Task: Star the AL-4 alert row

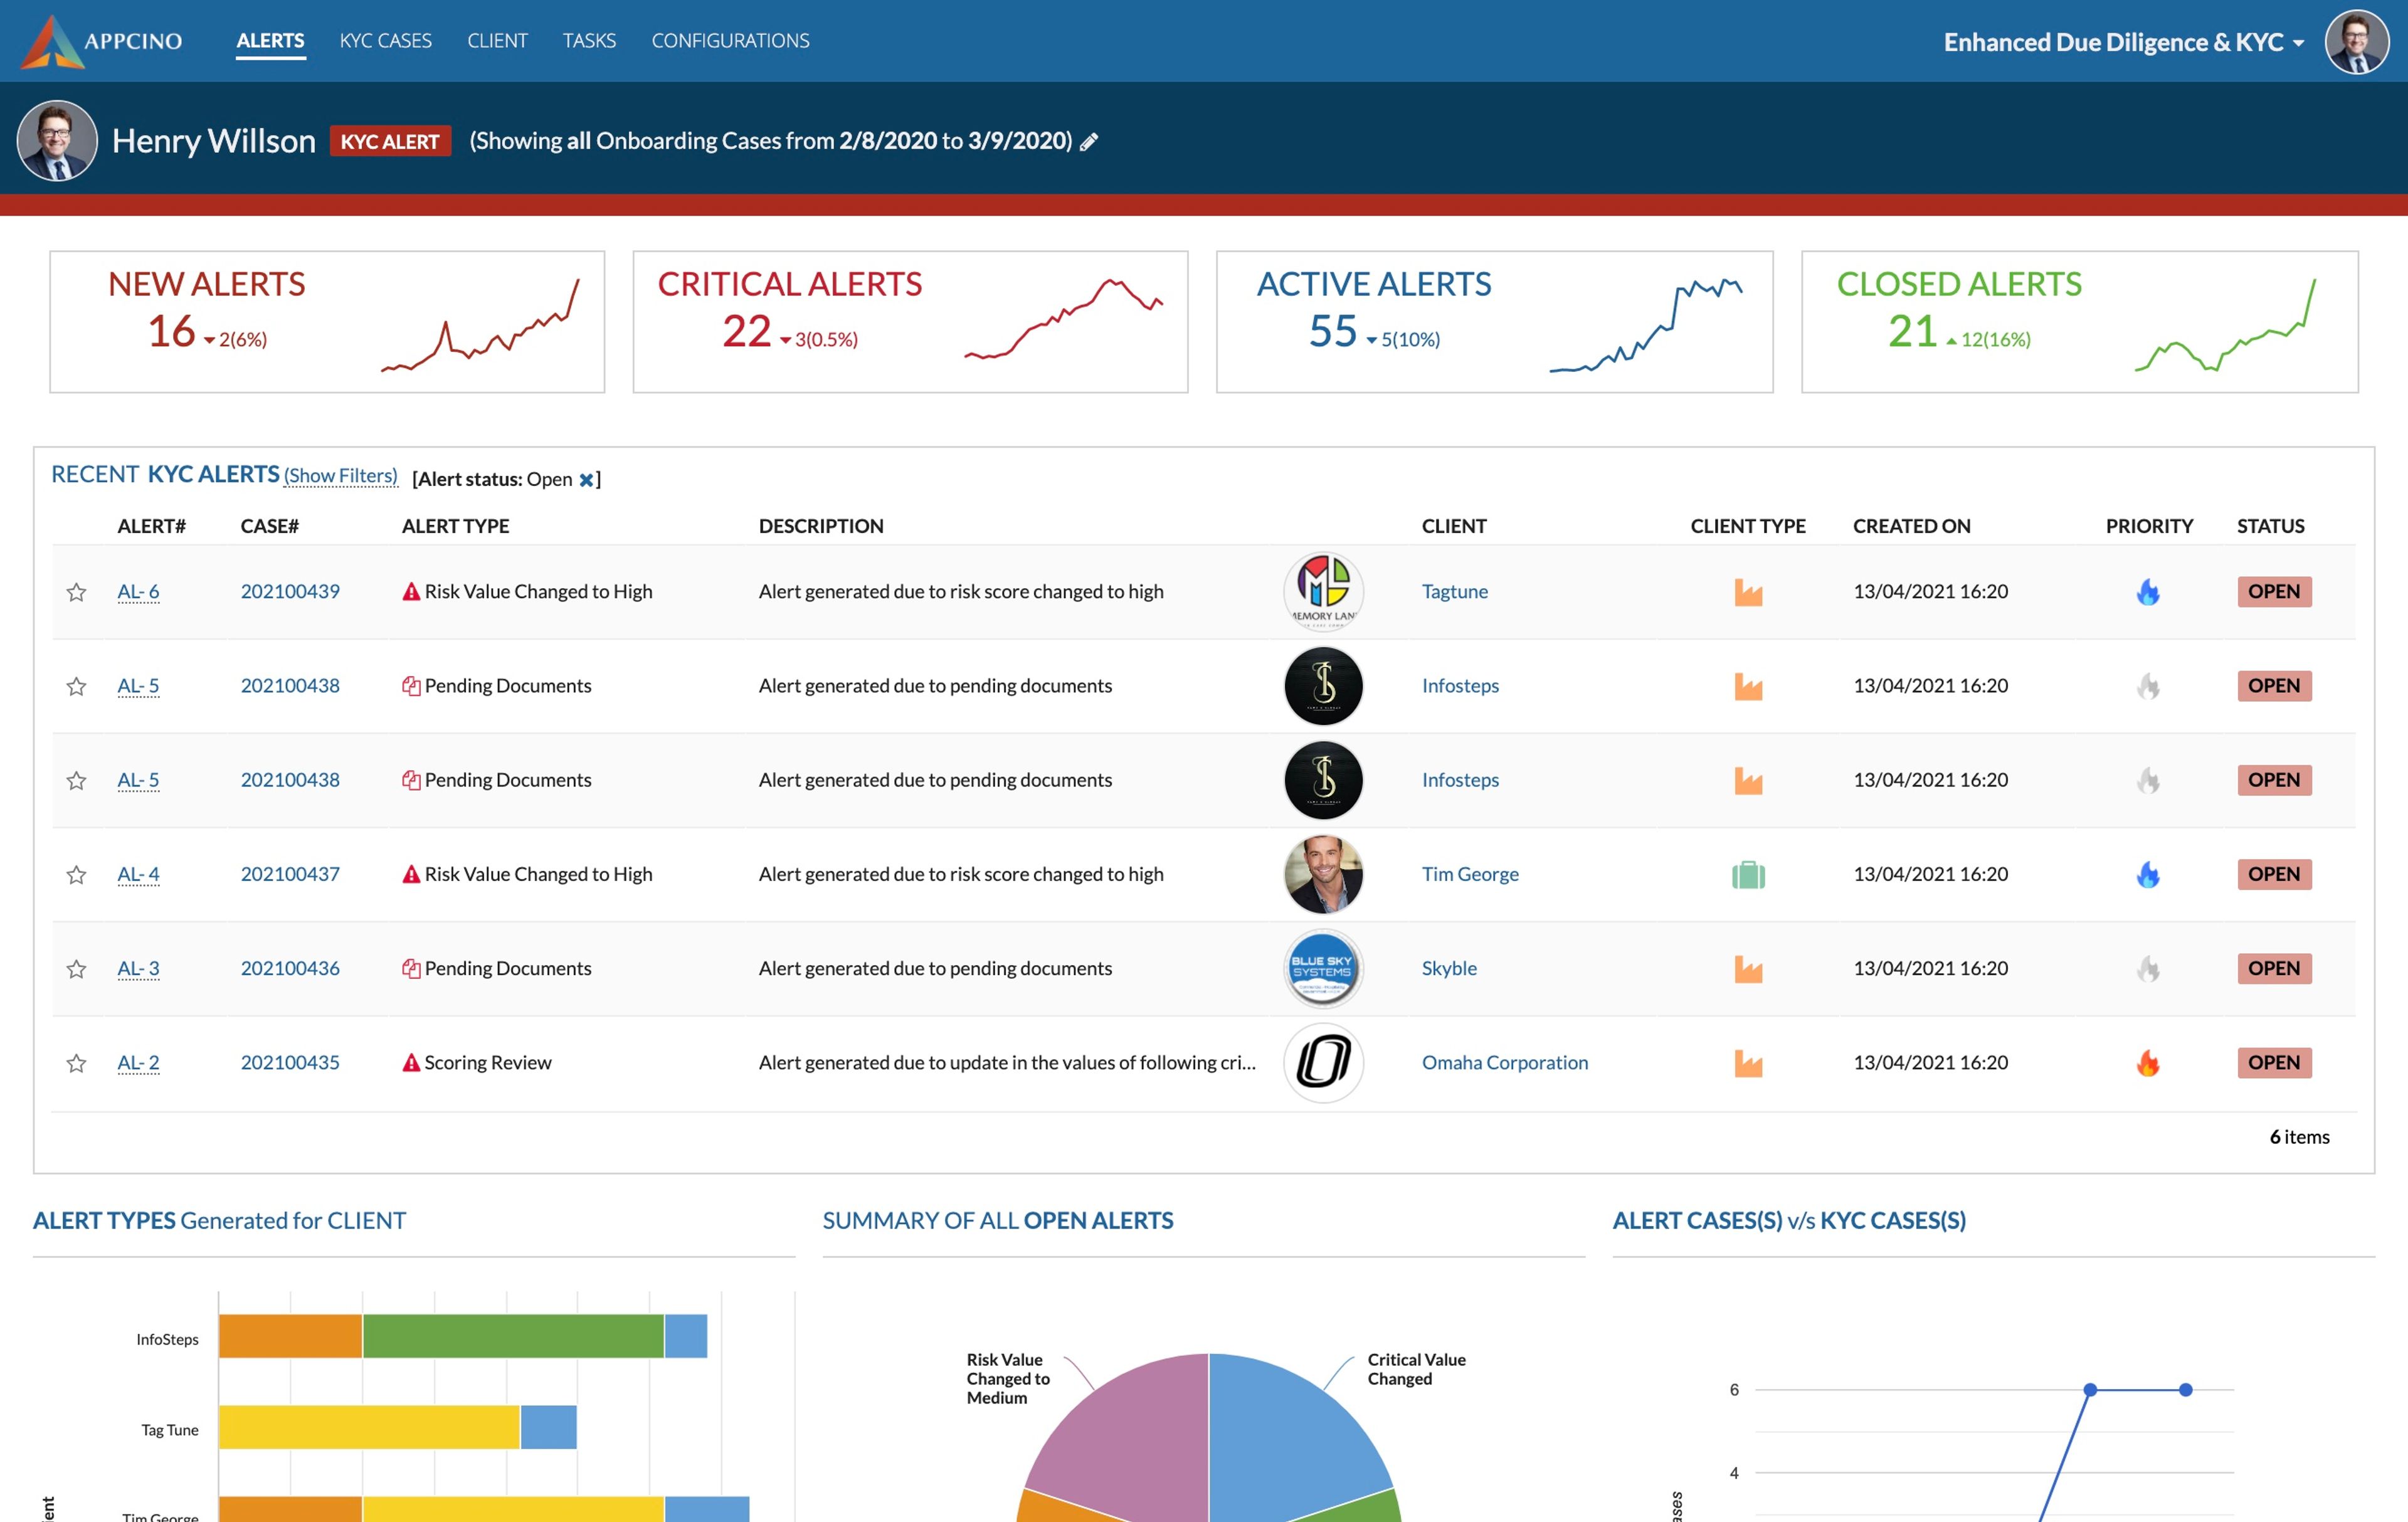Action: click(x=76, y=875)
